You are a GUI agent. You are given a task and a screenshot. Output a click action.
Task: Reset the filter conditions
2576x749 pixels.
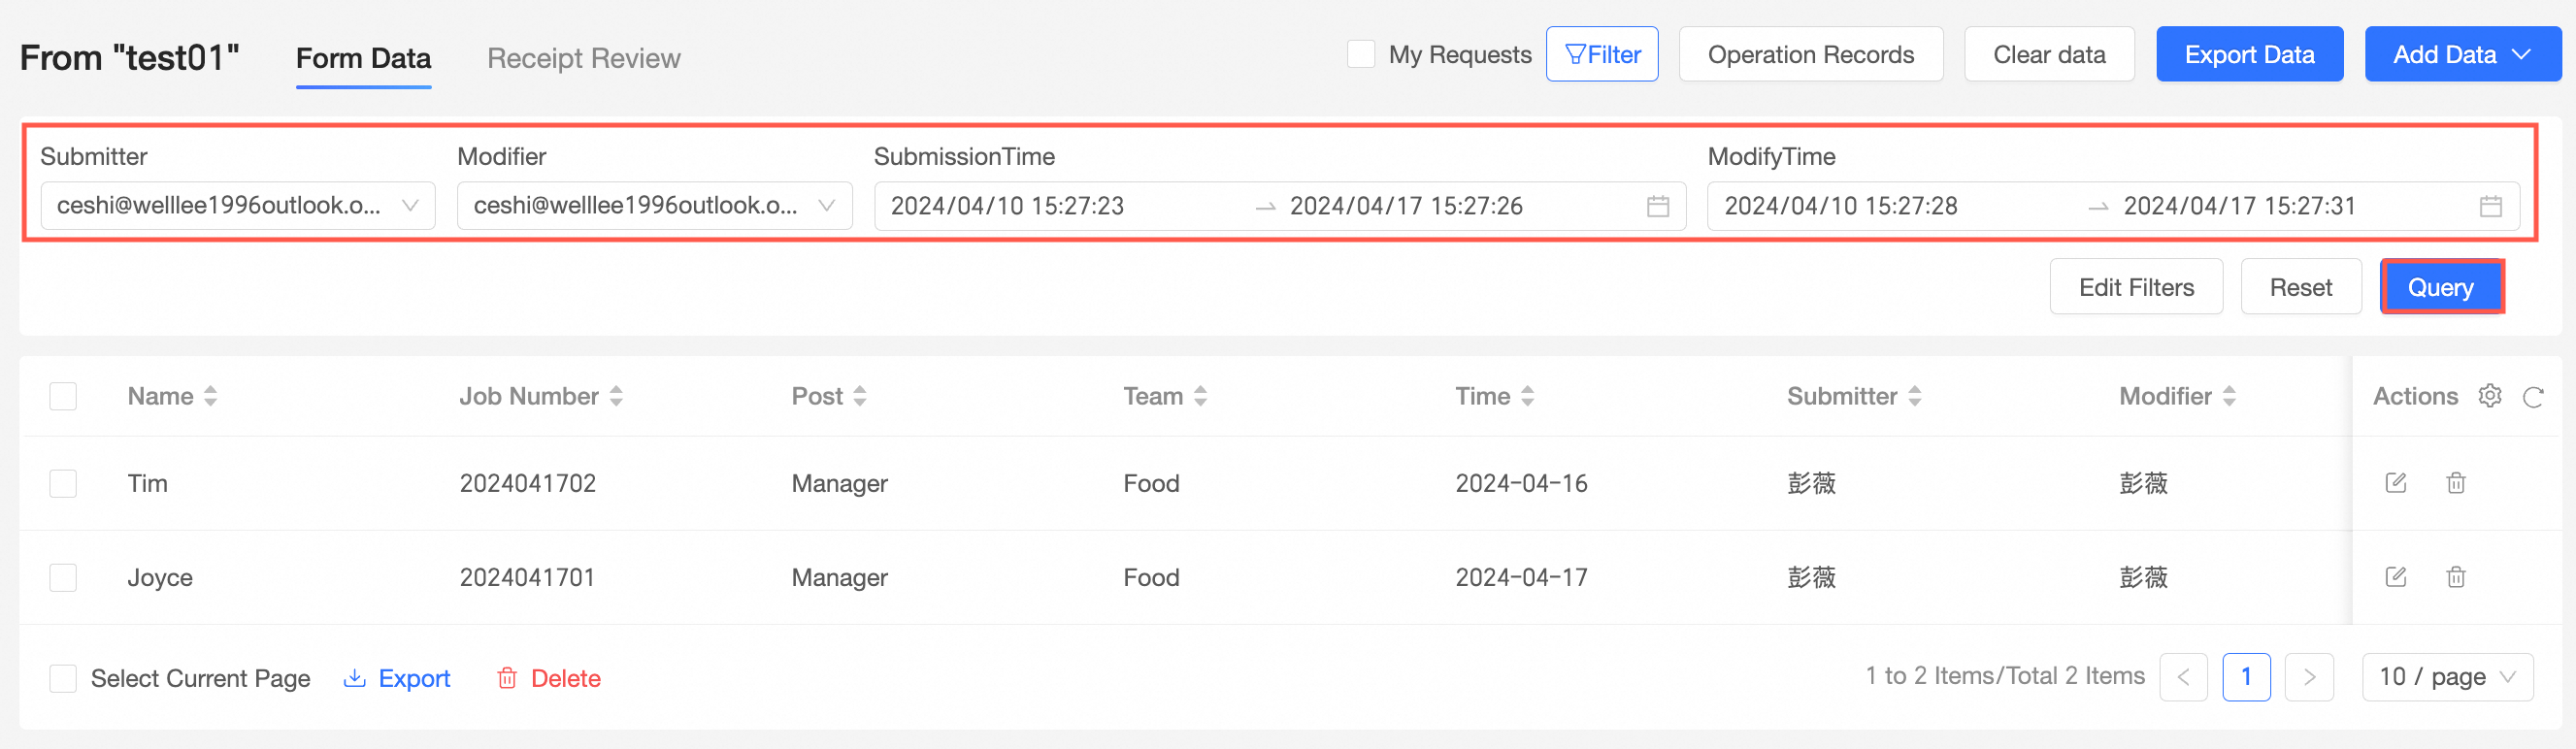pos(2300,287)
